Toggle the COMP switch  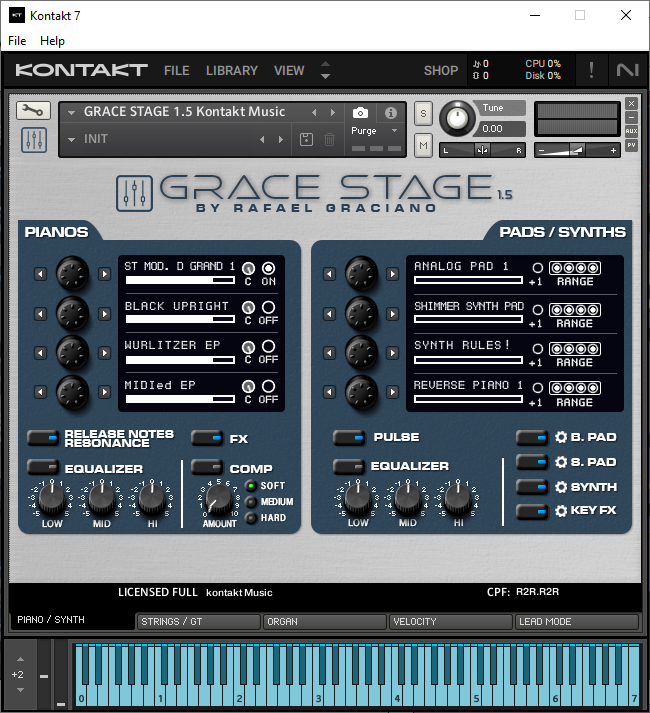click(207, 467)
